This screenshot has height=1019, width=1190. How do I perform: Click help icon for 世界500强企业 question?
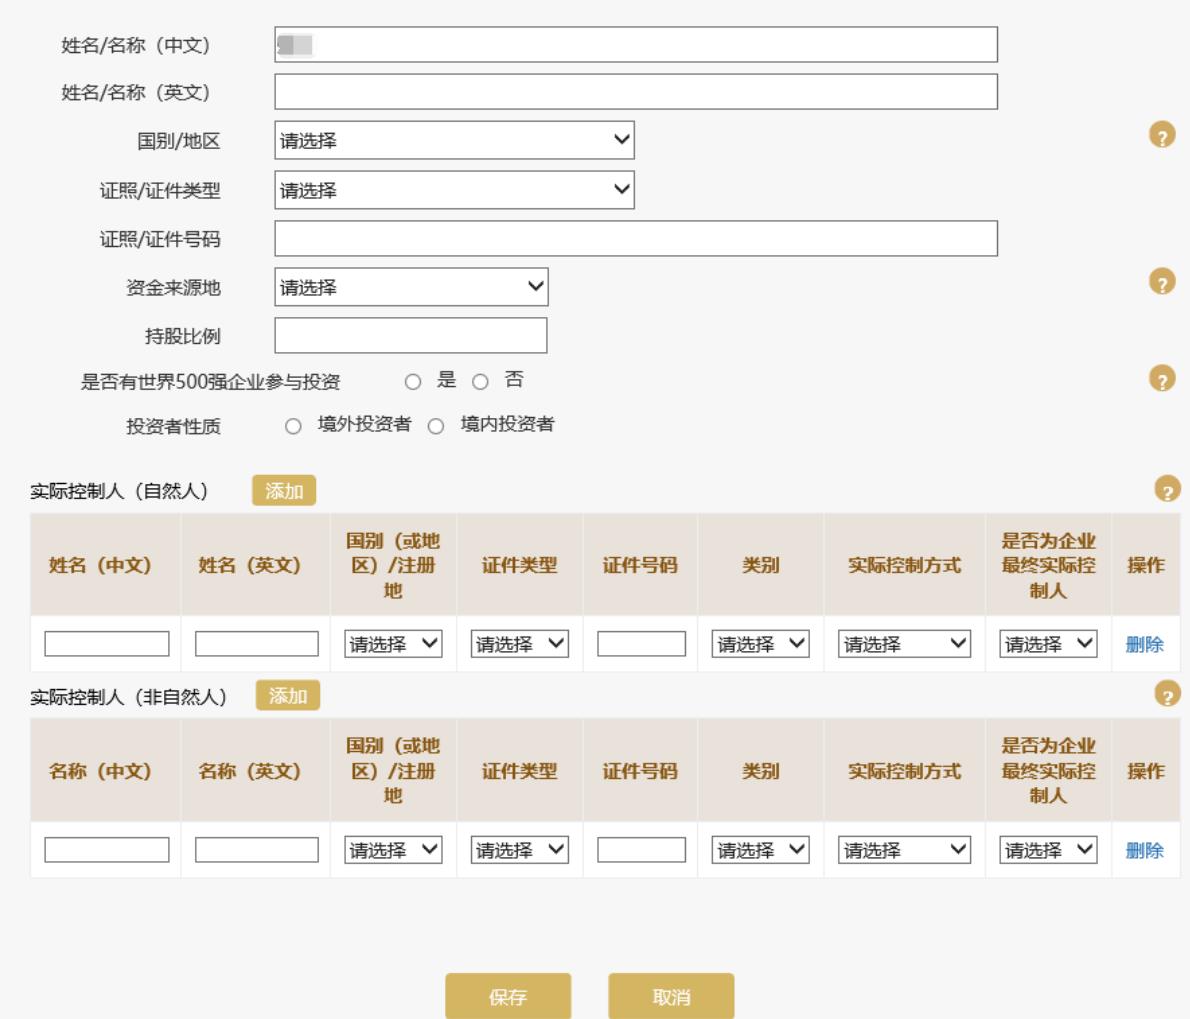click(1161, 379)
